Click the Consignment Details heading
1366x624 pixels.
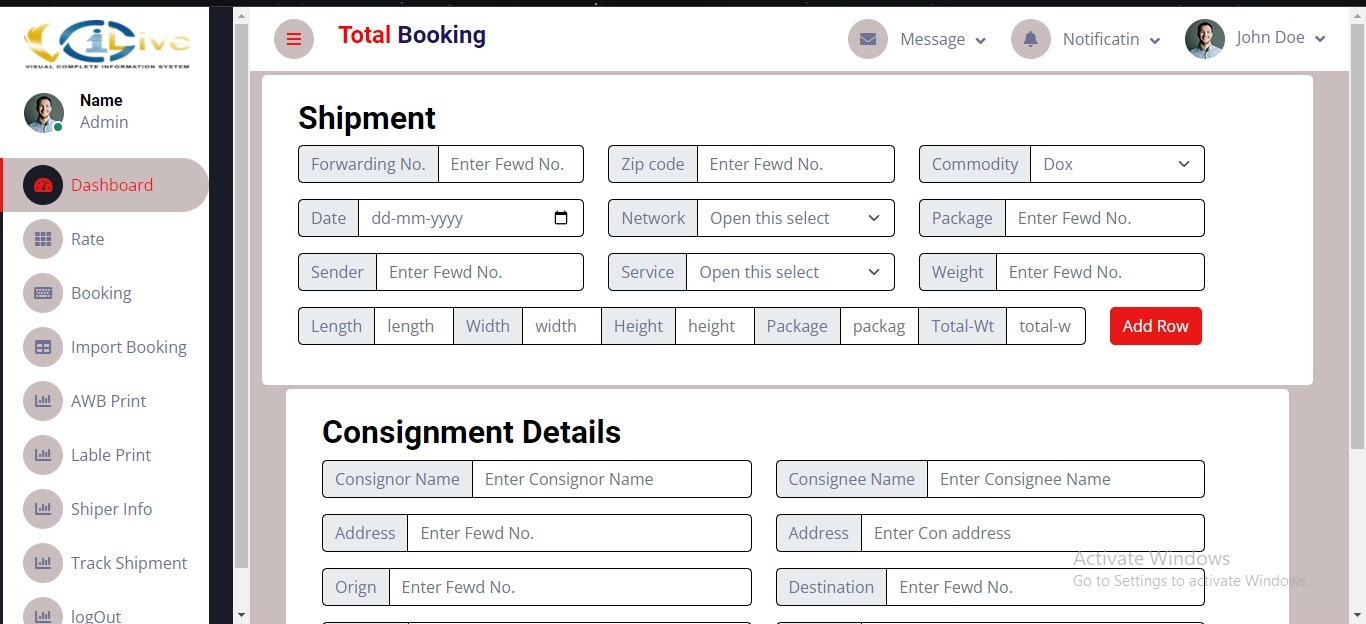click(471, 432)
